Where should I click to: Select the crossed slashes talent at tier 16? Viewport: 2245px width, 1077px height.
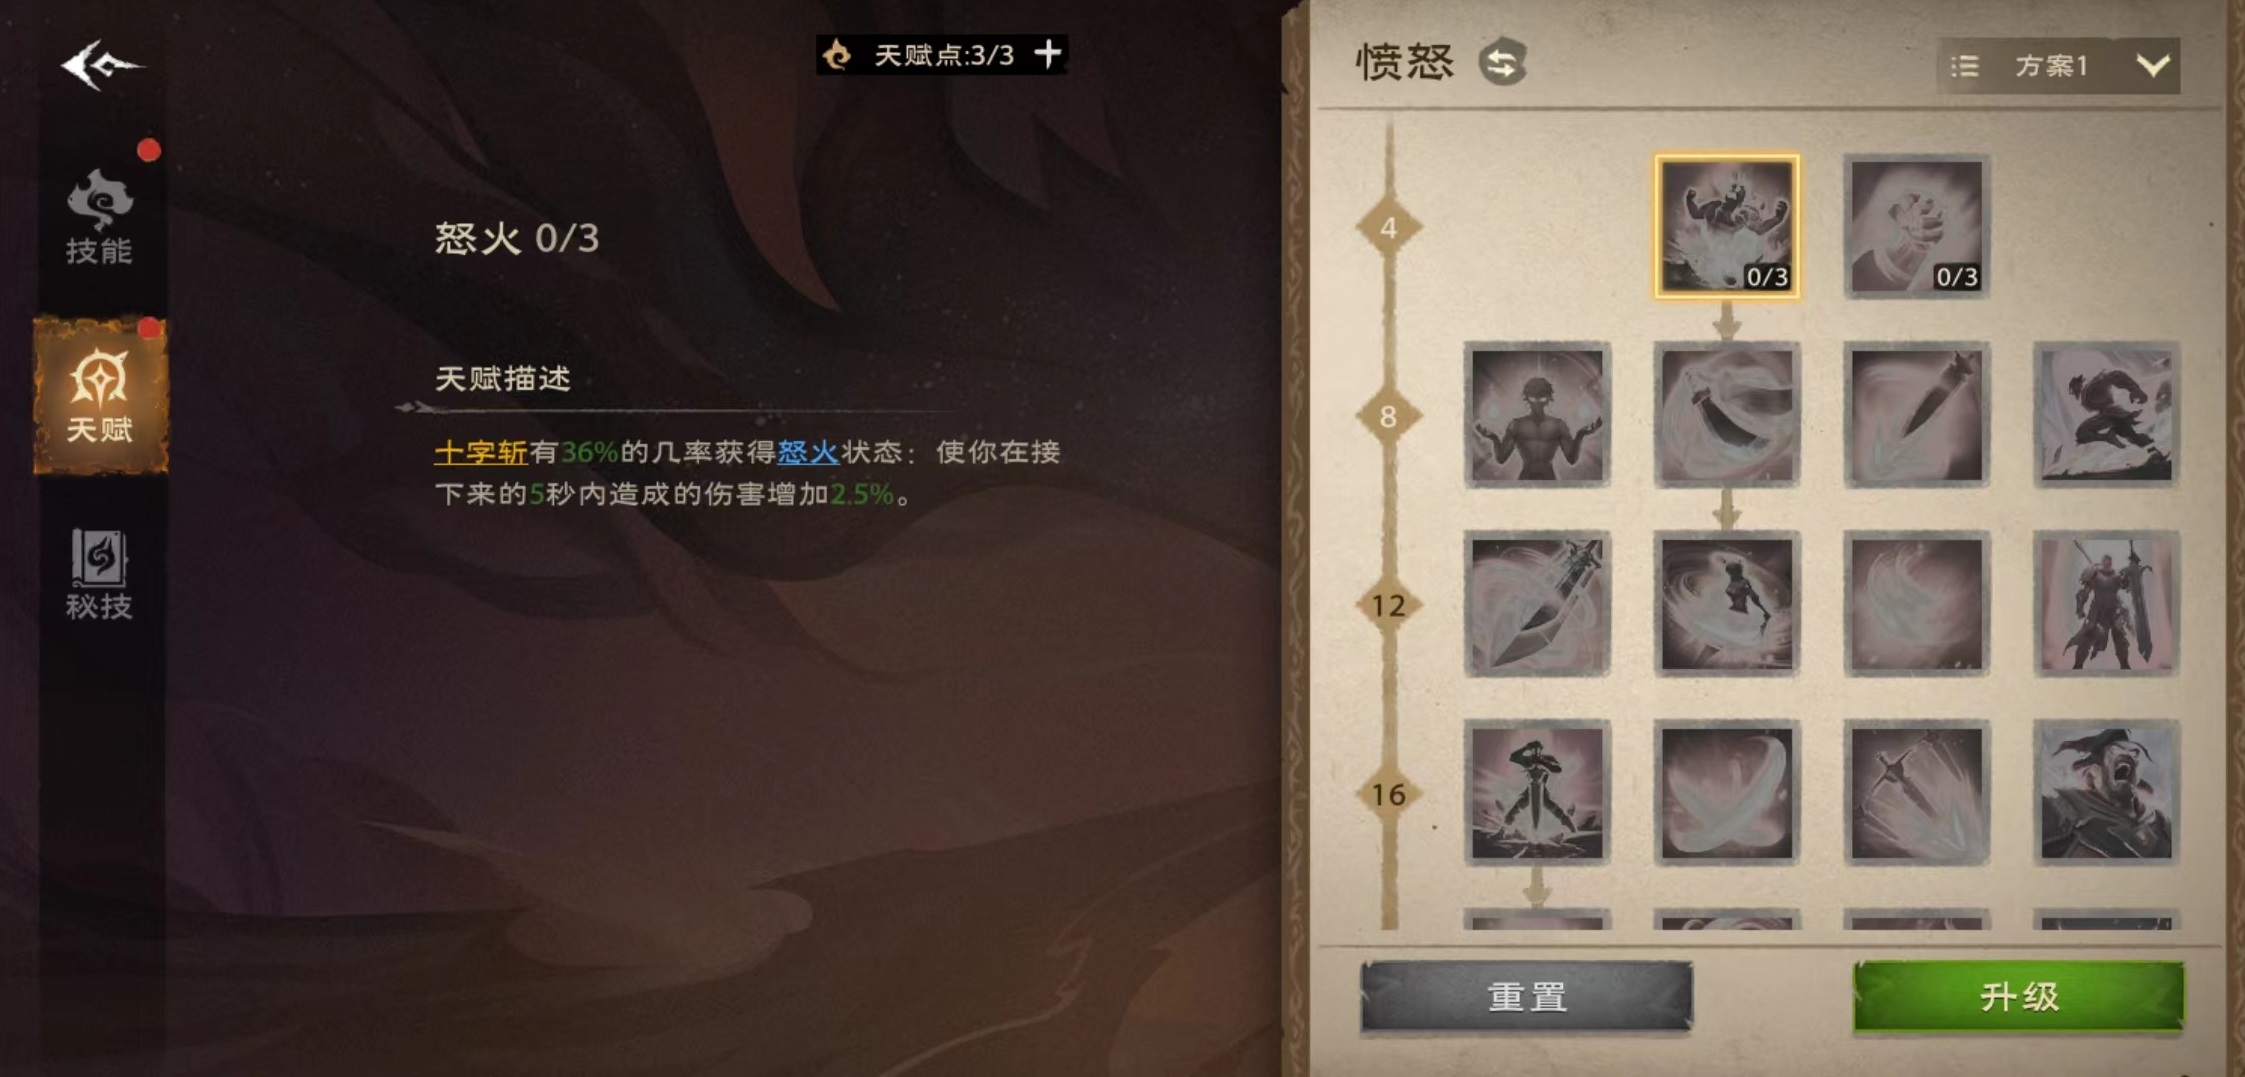click(x=1727, y=793)
